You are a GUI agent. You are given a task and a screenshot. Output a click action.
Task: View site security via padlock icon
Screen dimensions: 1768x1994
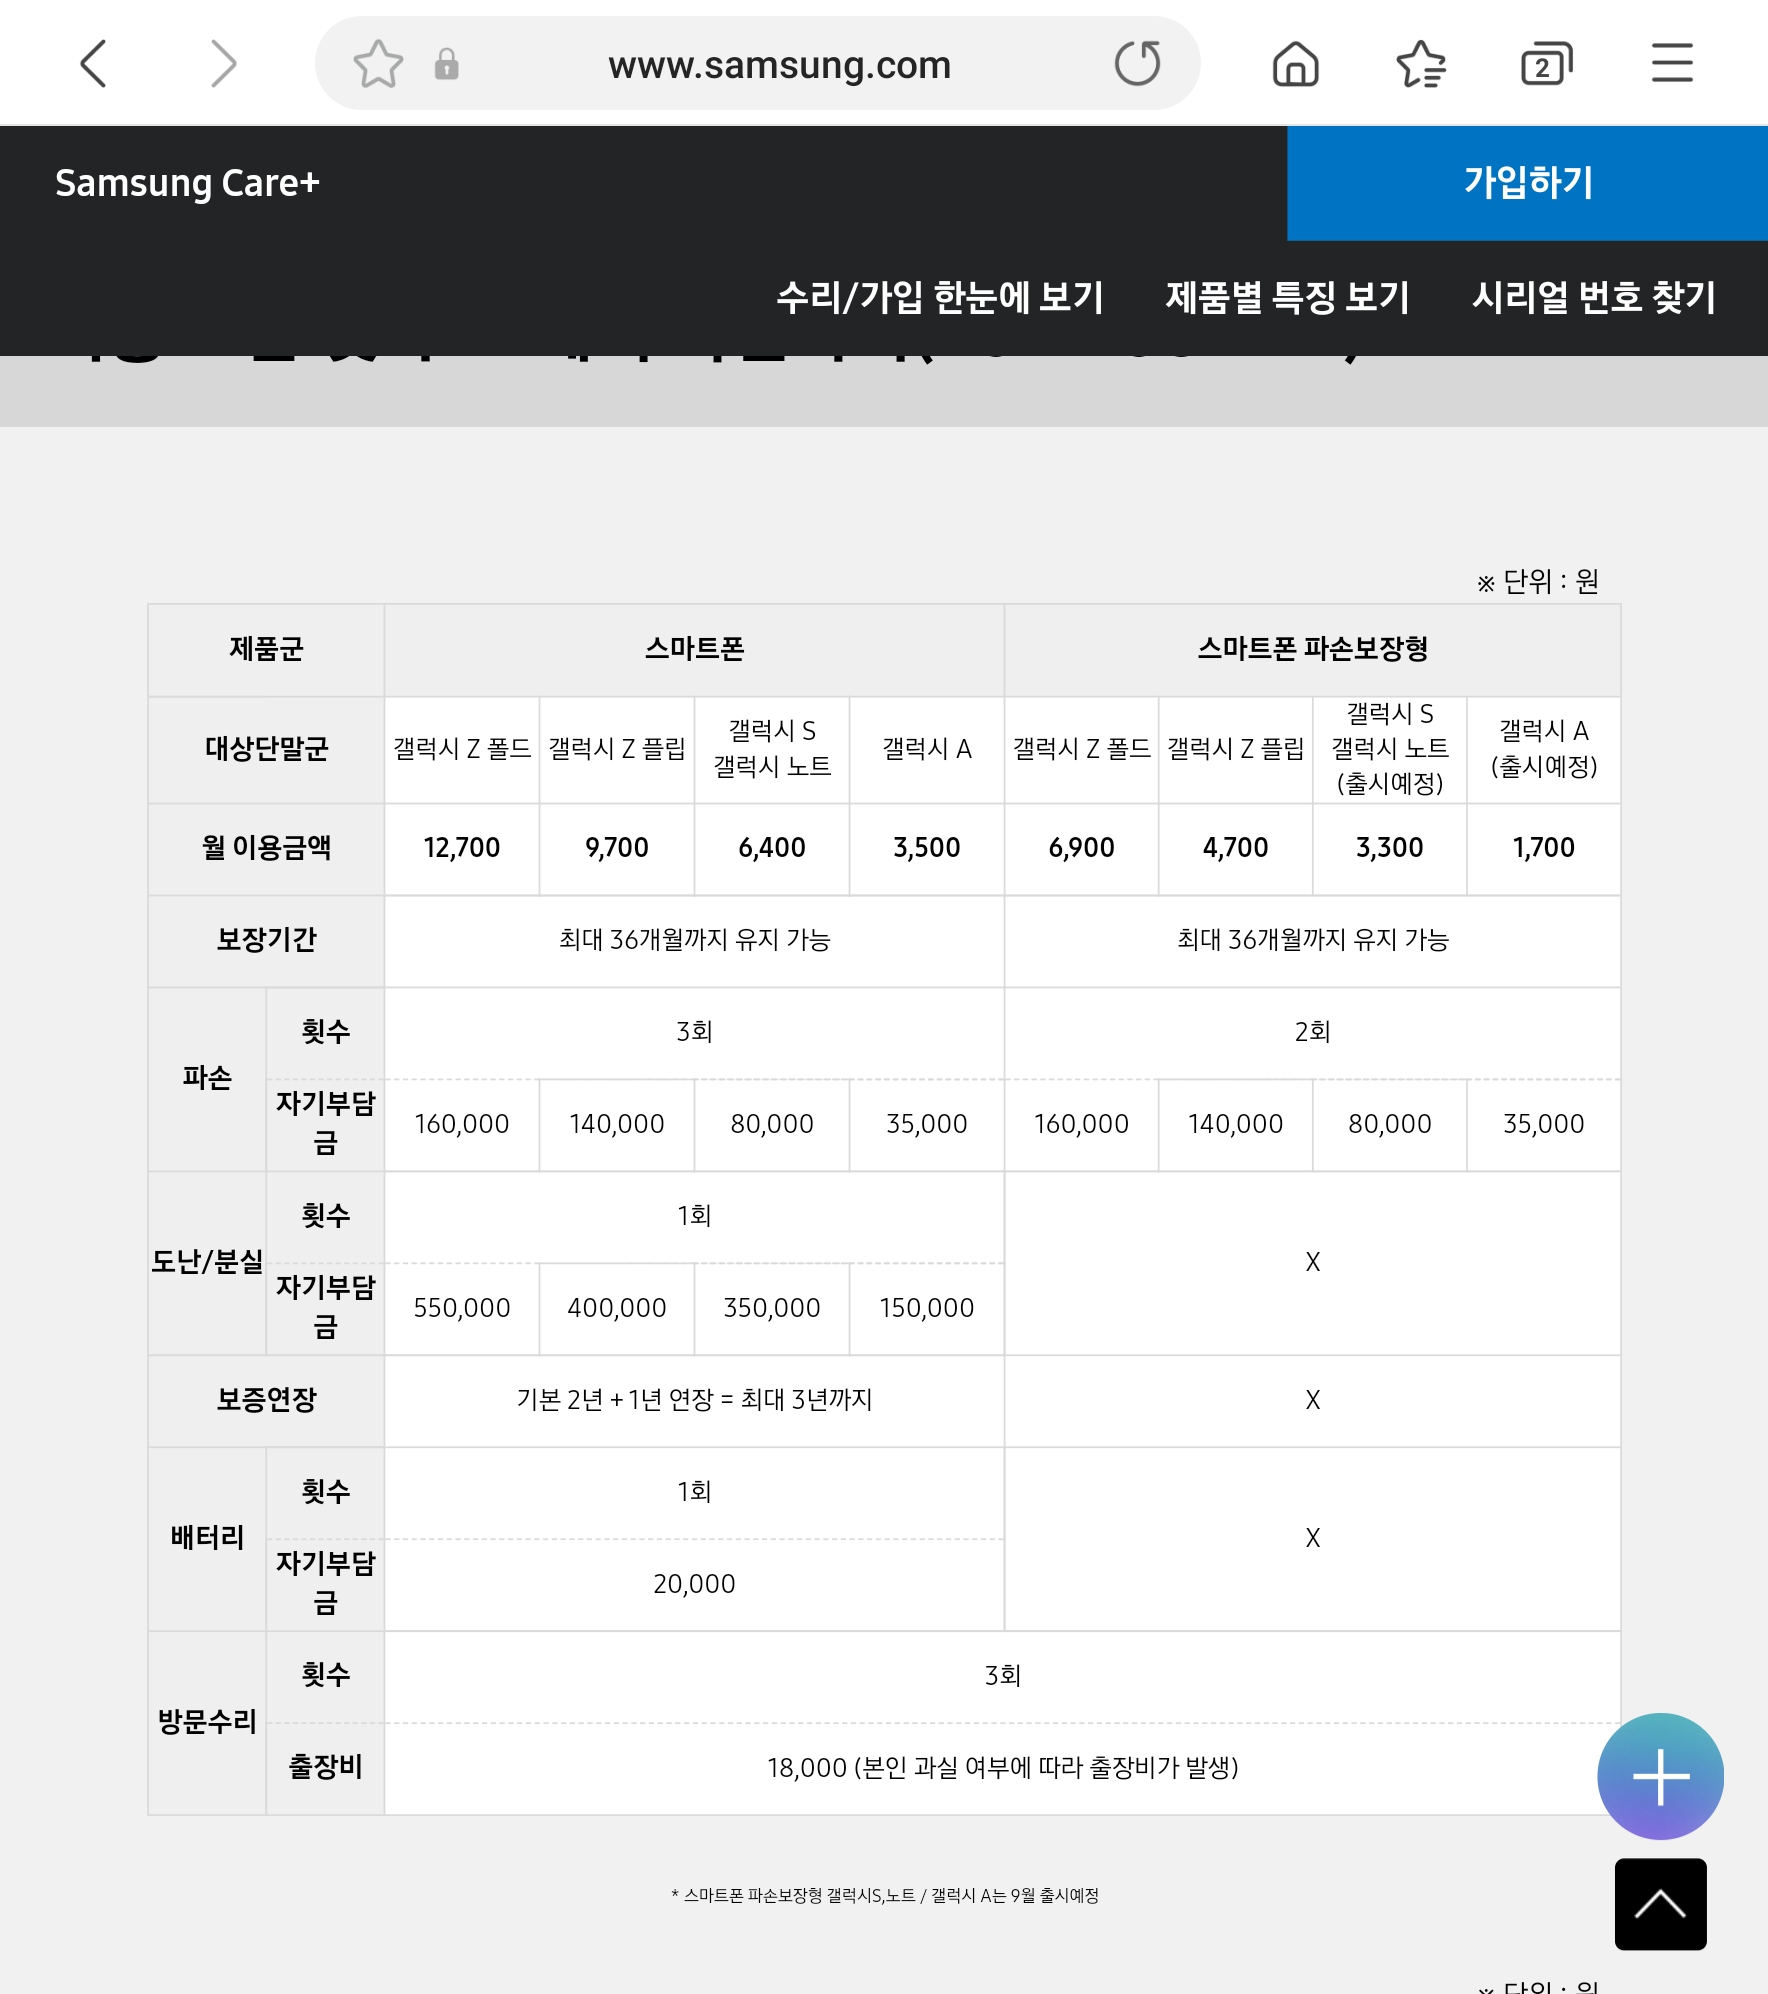446,64
